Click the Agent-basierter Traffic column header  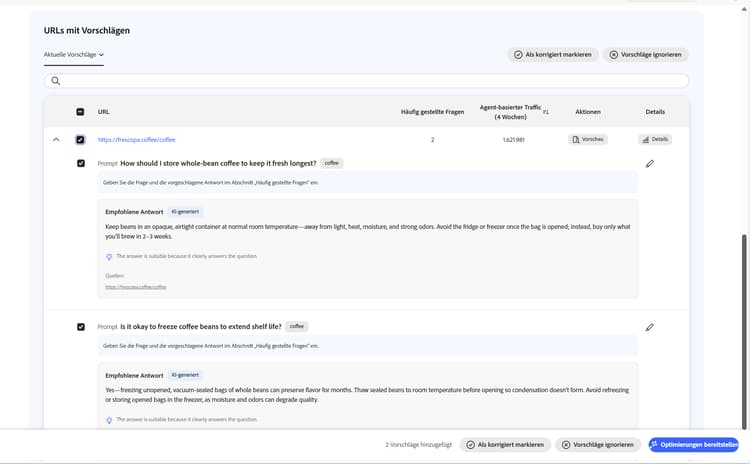pyautogui.click(x=510, y=112)
